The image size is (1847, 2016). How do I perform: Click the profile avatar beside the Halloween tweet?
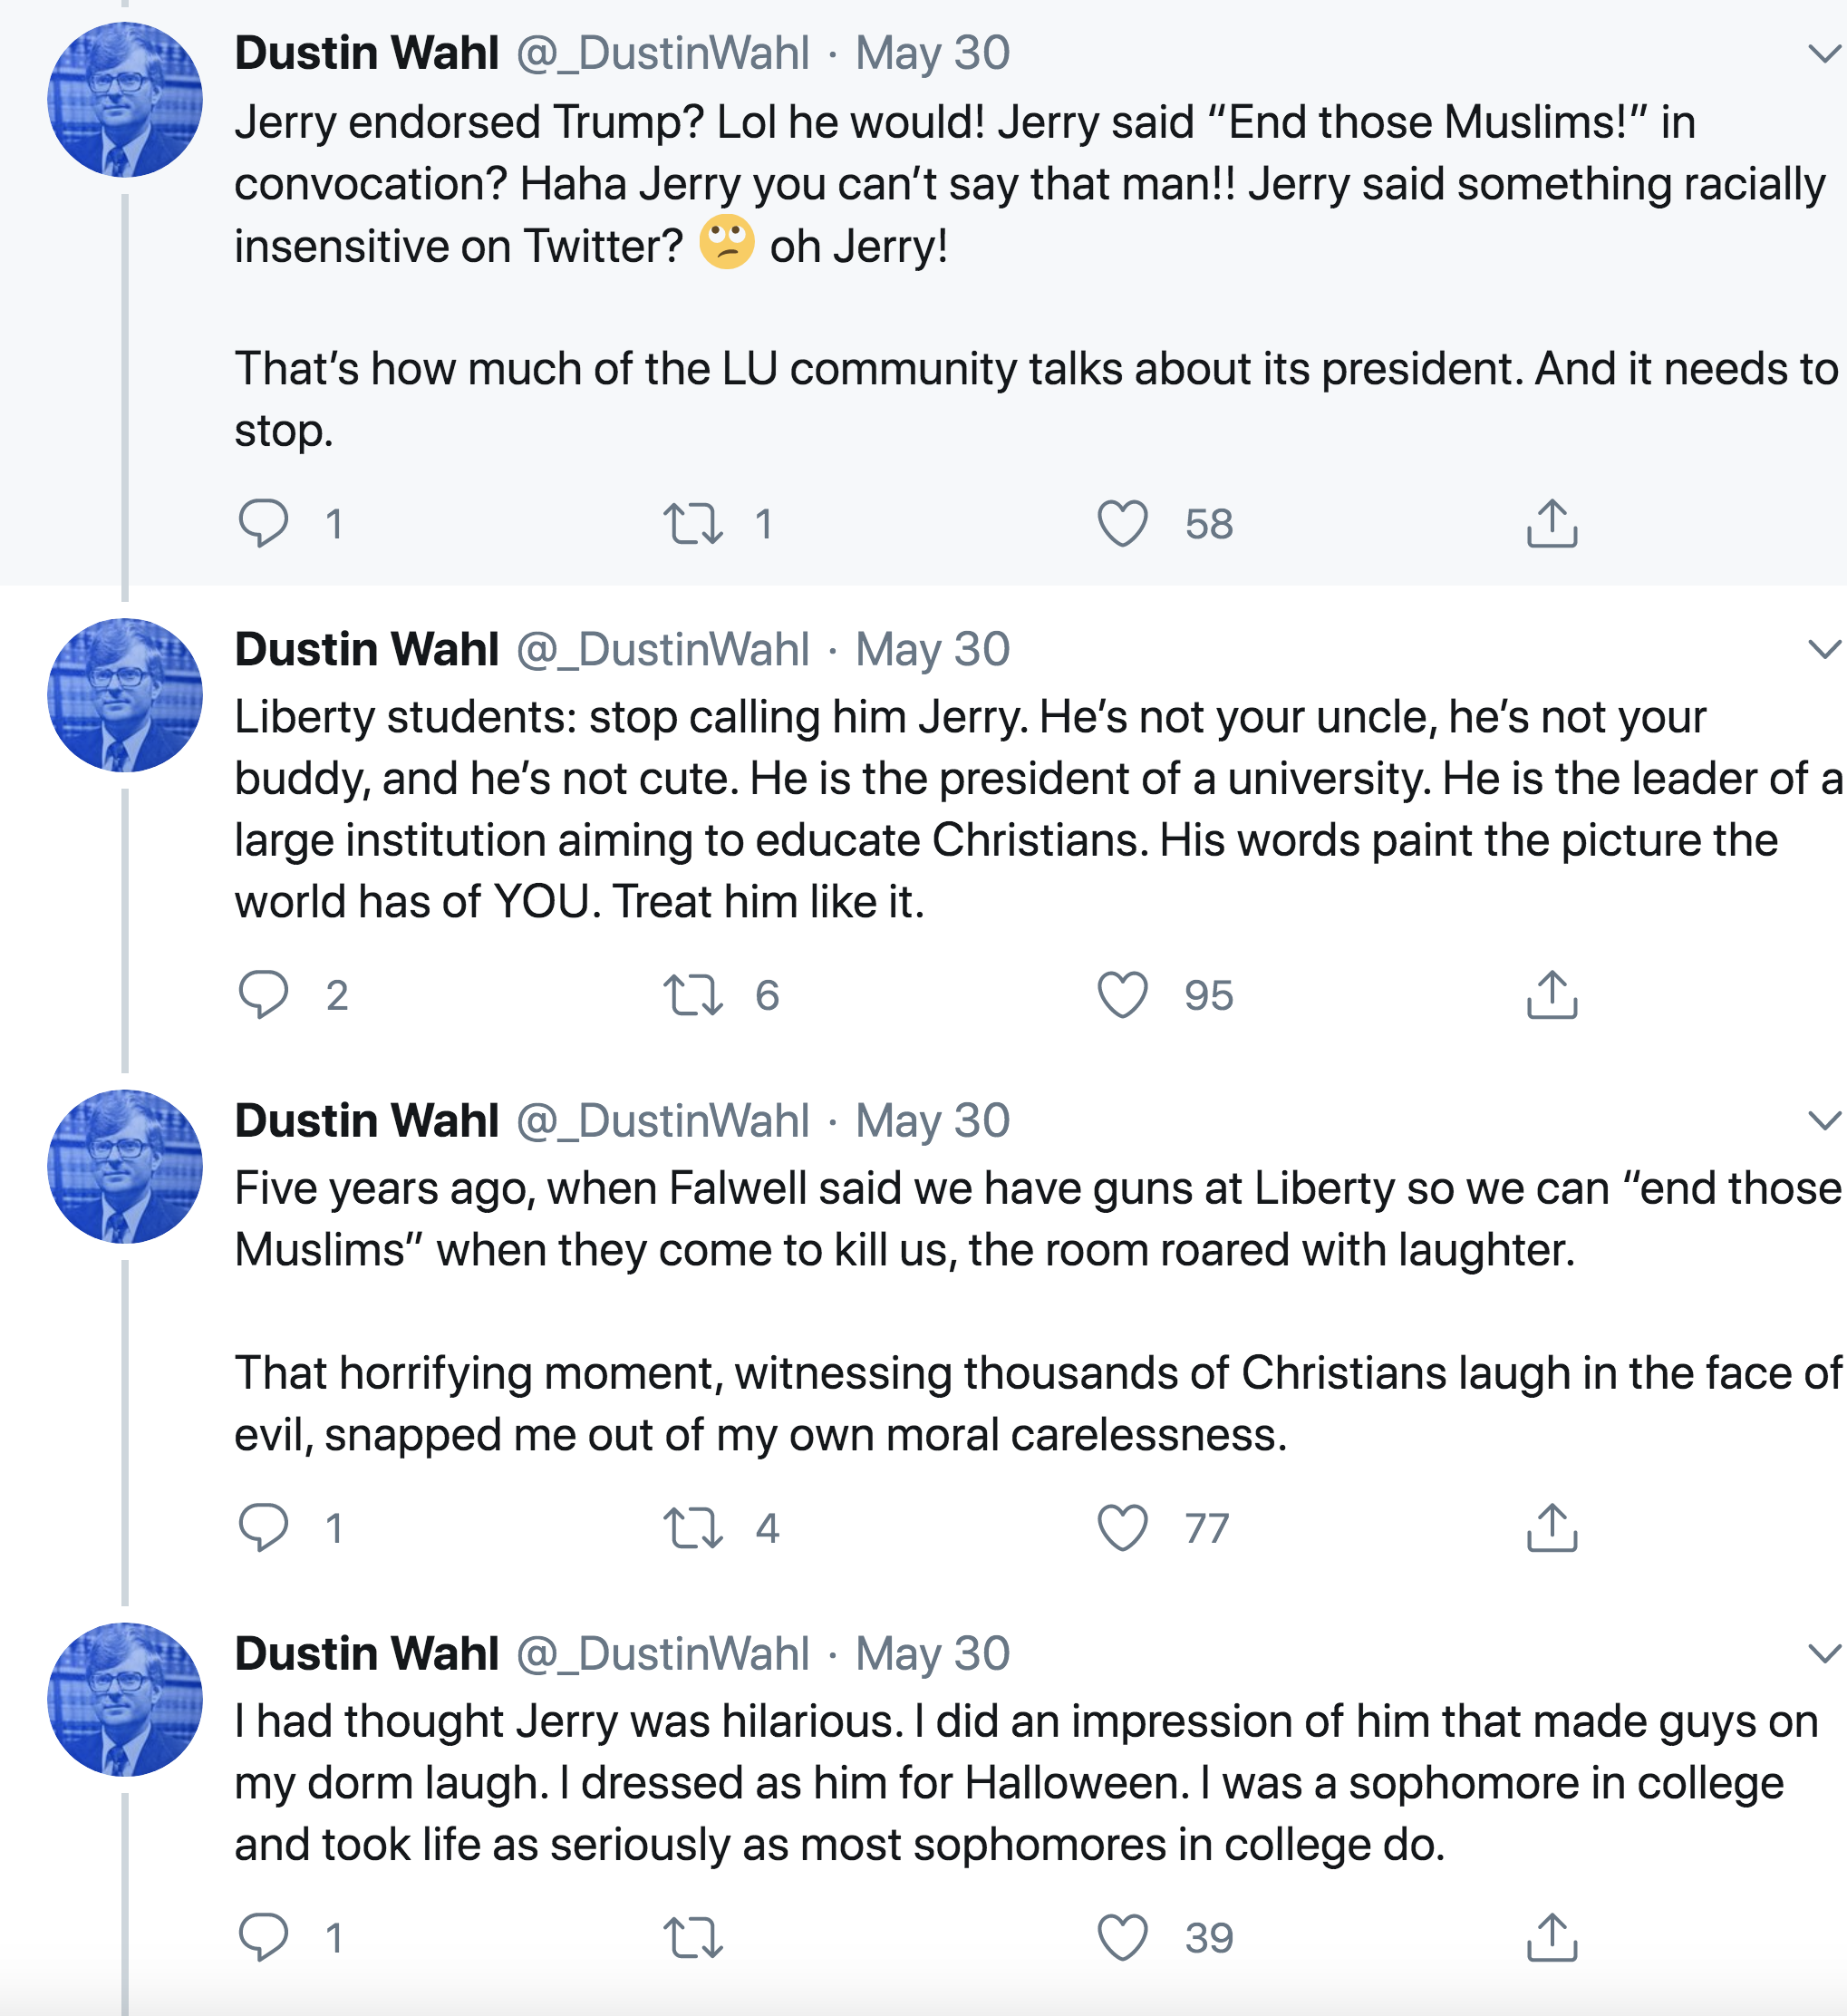(x=125, y=1699)
